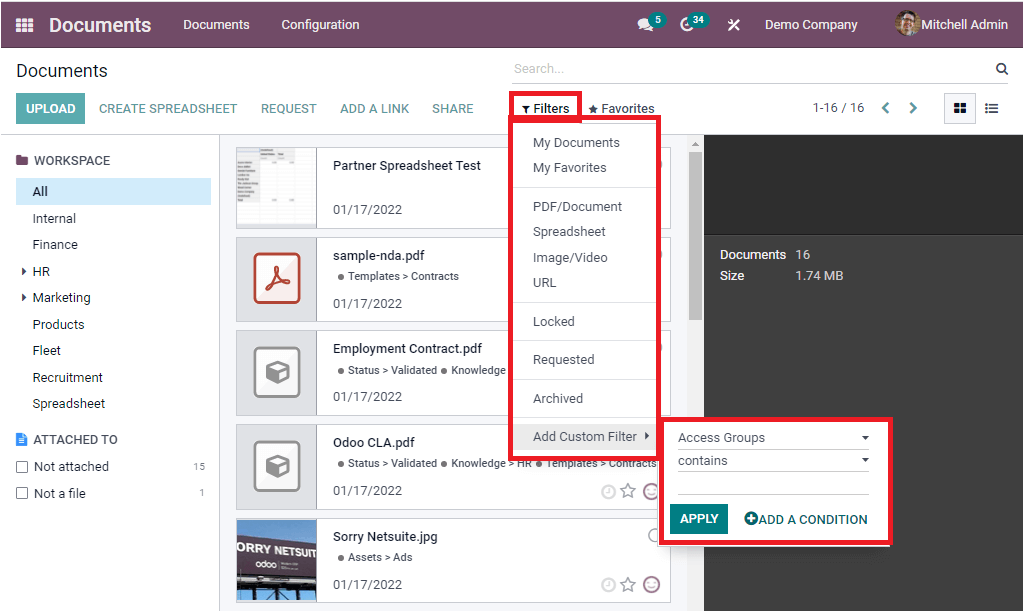This screenshot has height=612, width=1024.
Task: Click the Request button
Action: click(x=289, y=108)
